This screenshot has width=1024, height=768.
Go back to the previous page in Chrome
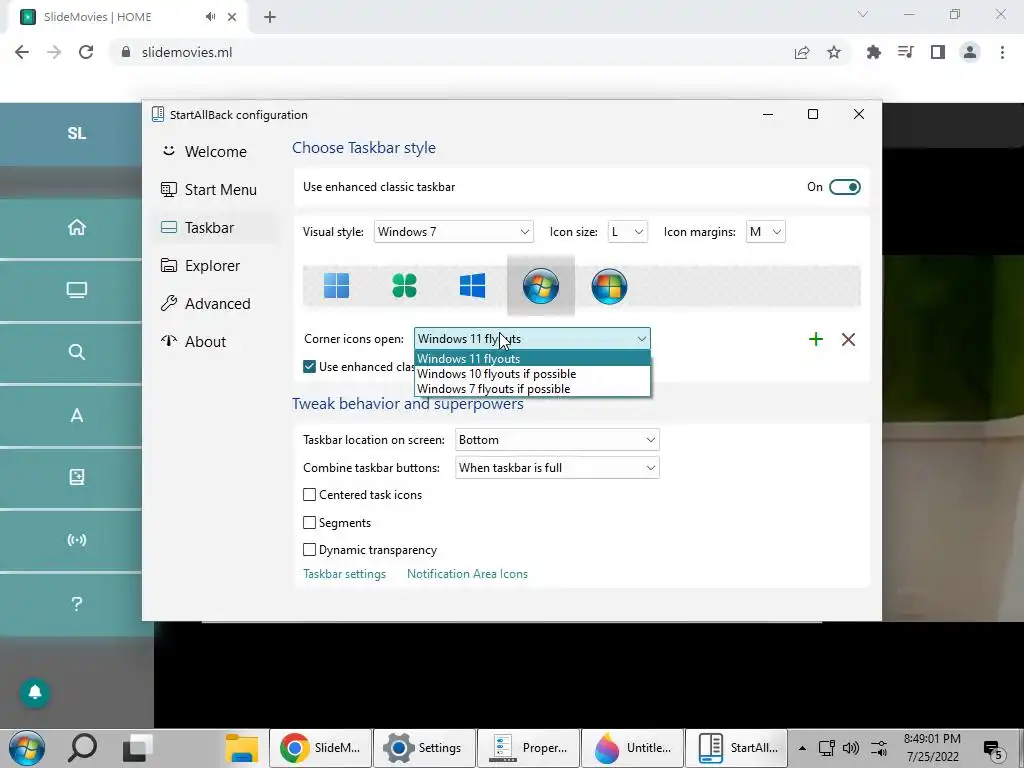coord(22,52)
